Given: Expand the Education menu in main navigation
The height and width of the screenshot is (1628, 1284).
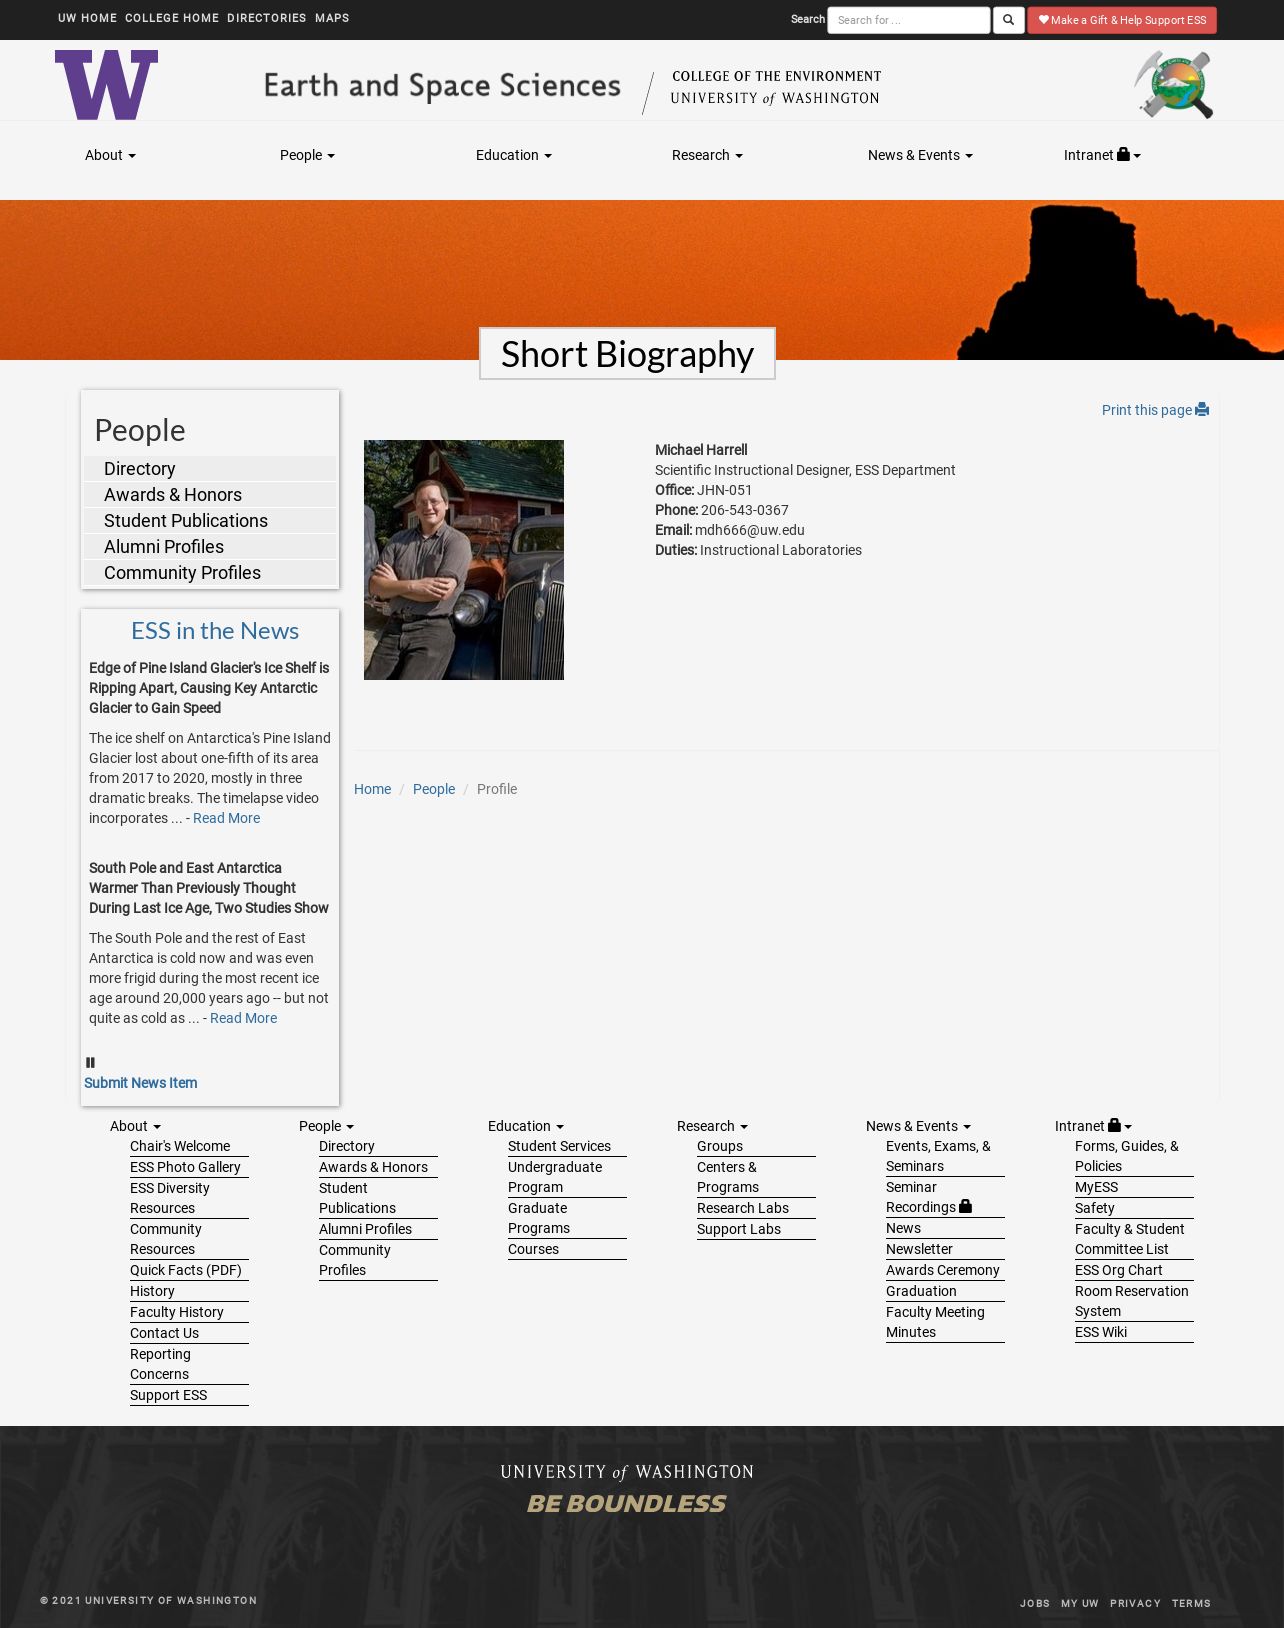Looking at the screenshot, I should pos(514,155).
